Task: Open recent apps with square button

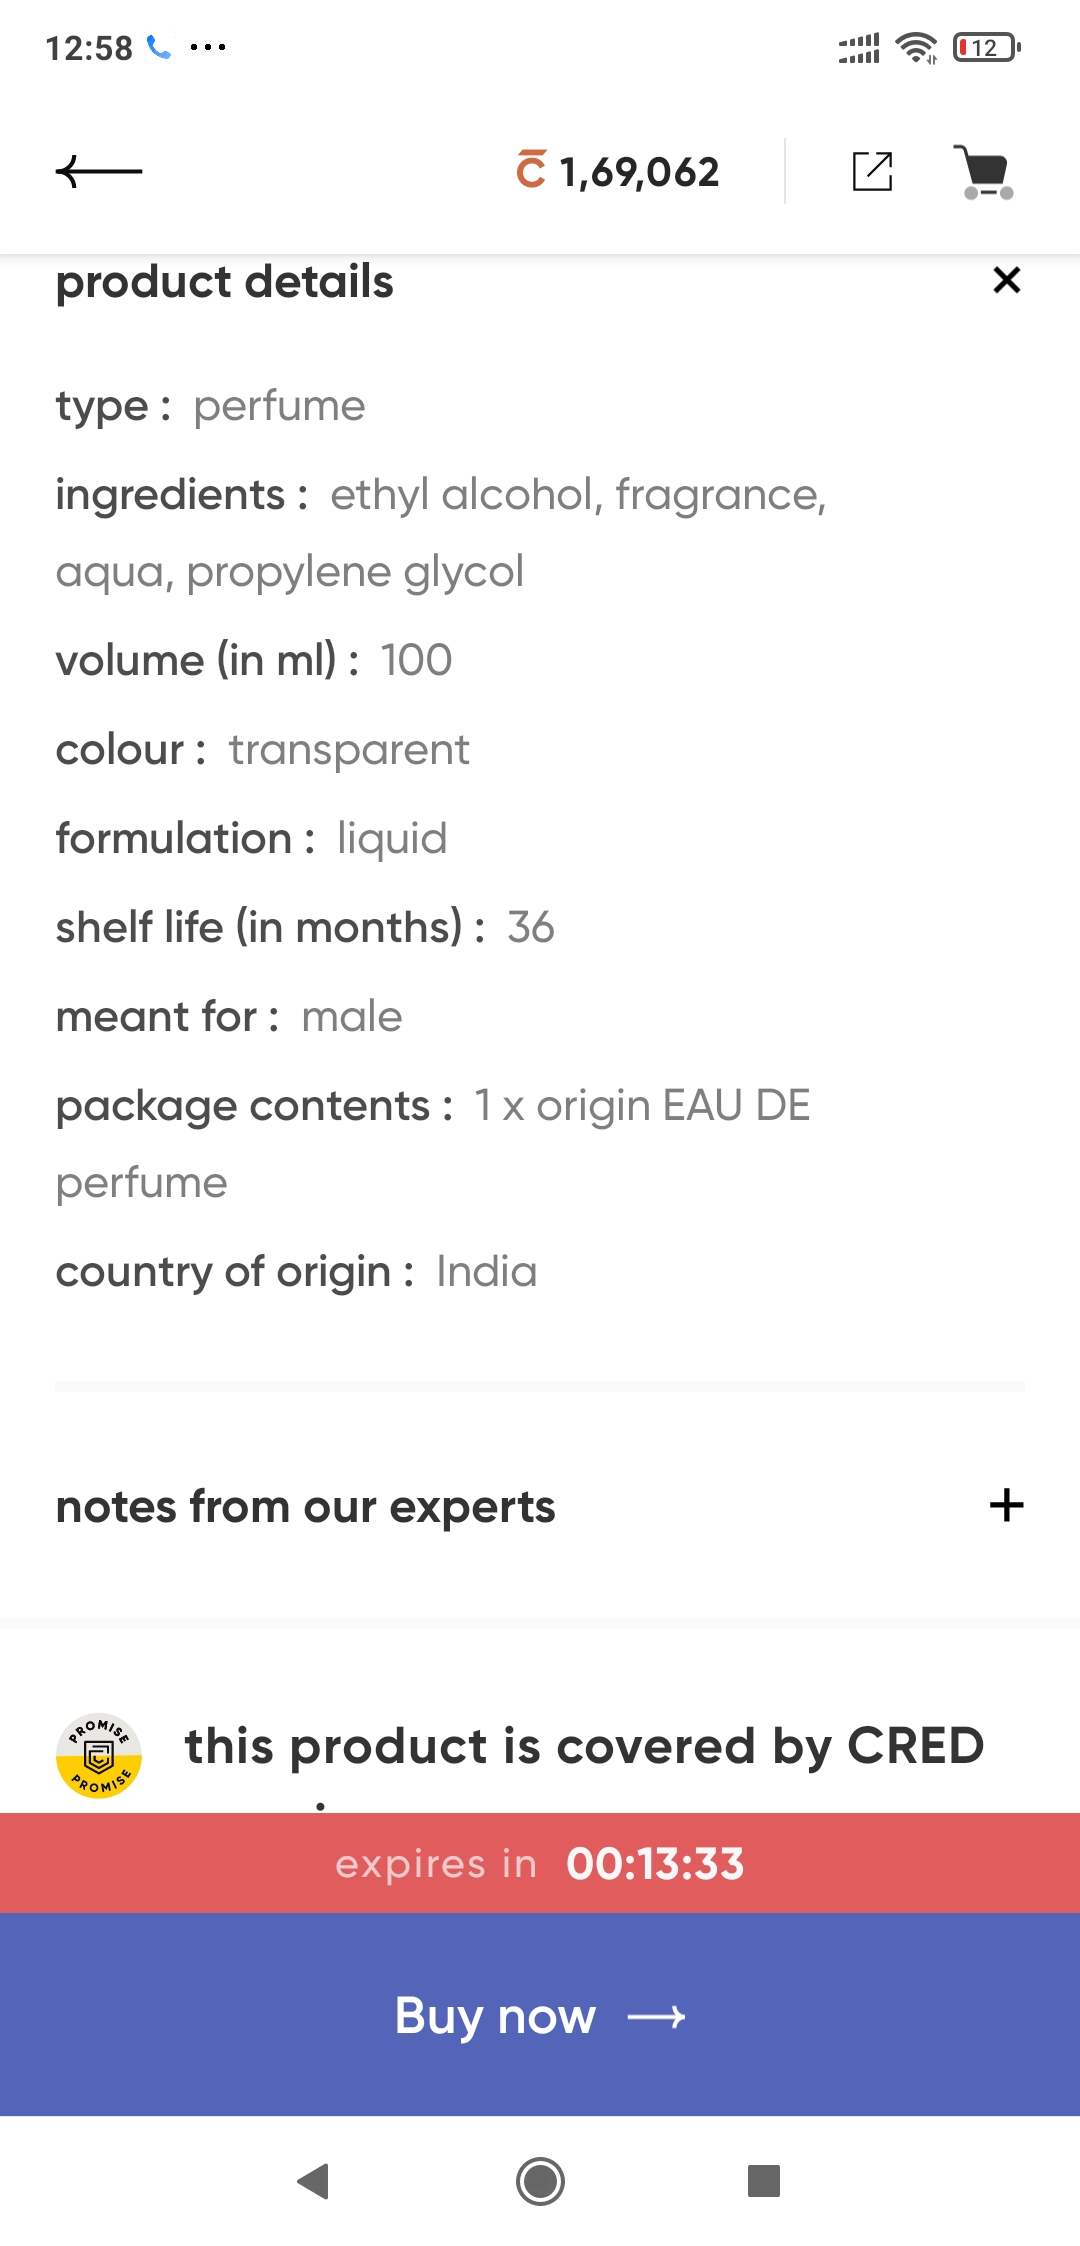Action: click(x=763, y=2180)
